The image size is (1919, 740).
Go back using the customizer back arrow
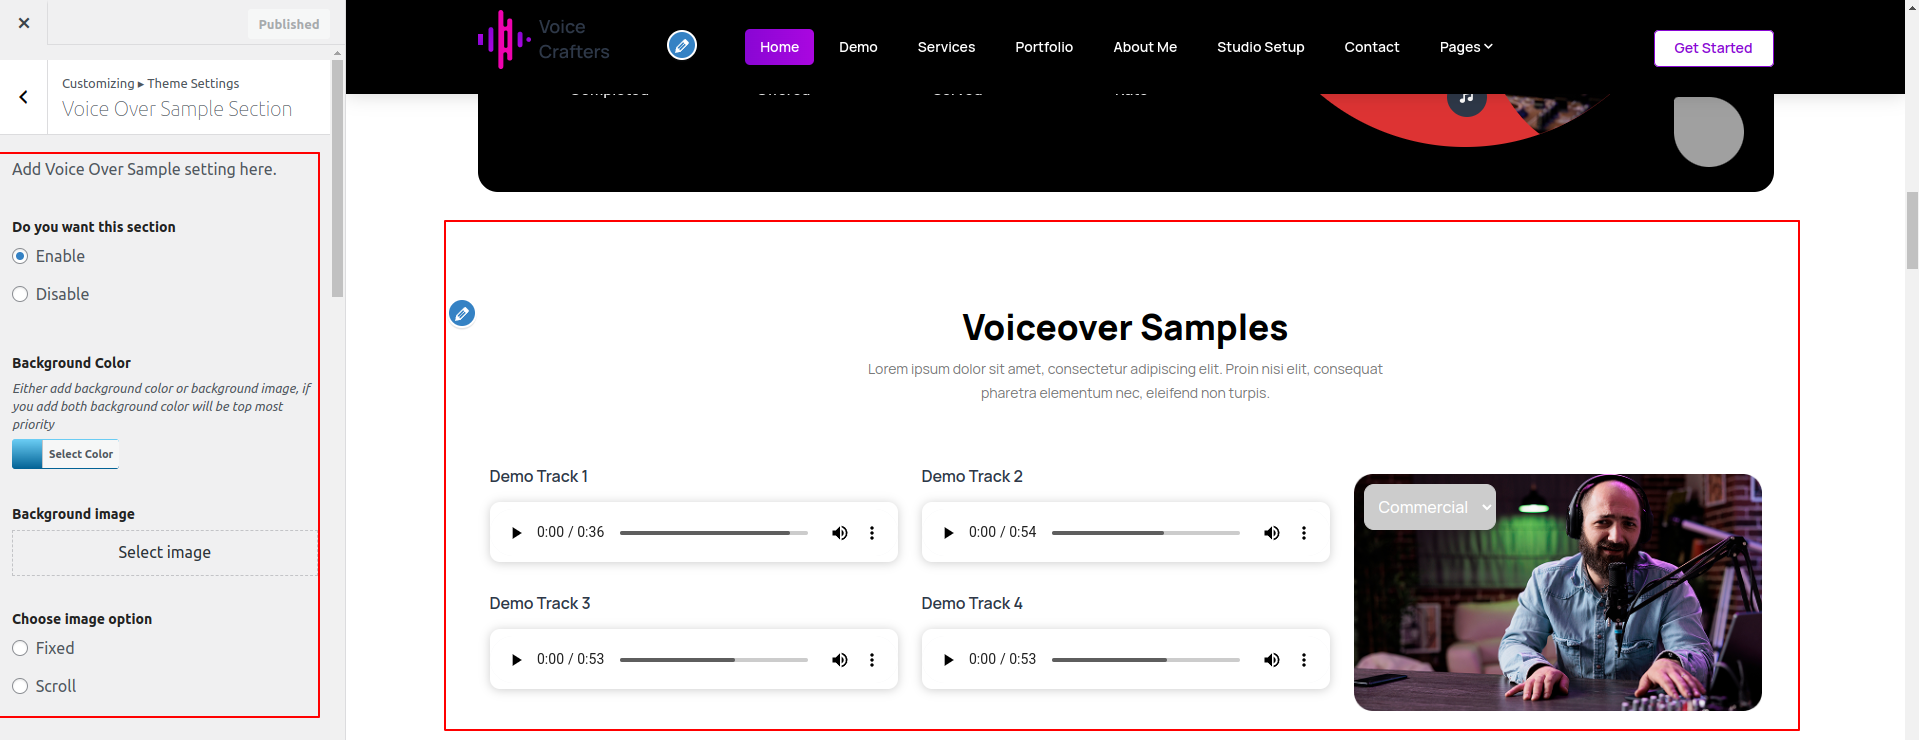click(x=24, y=97)
